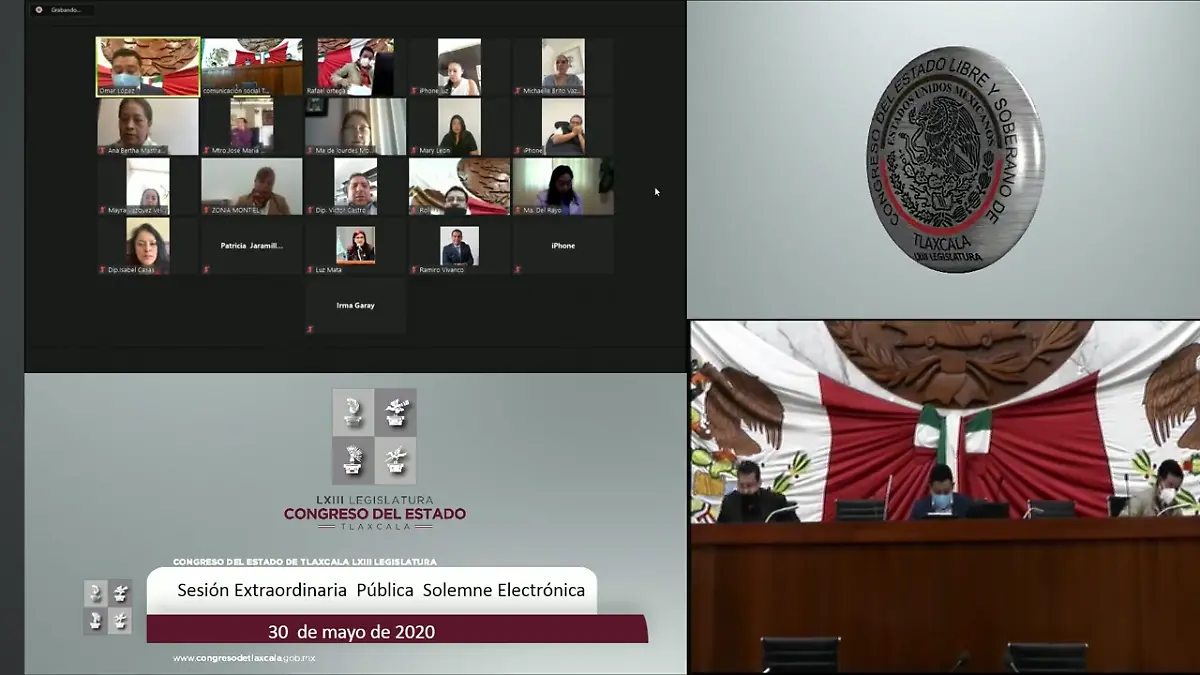Click muted mic icon beside Luz Mata

tap(310, 270)
